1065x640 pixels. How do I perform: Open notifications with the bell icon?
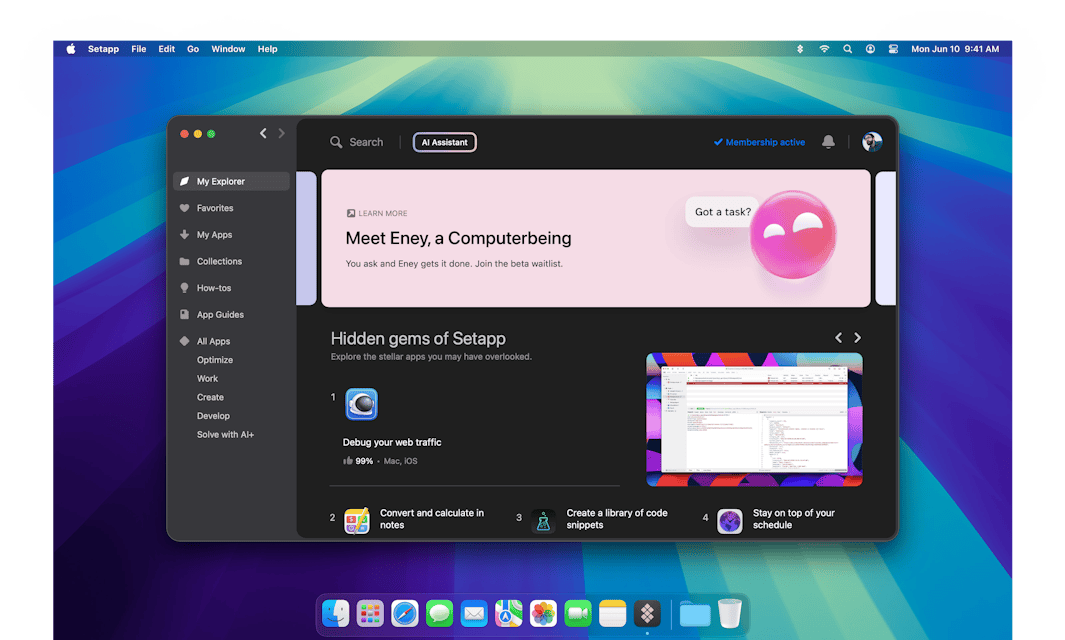828,141
